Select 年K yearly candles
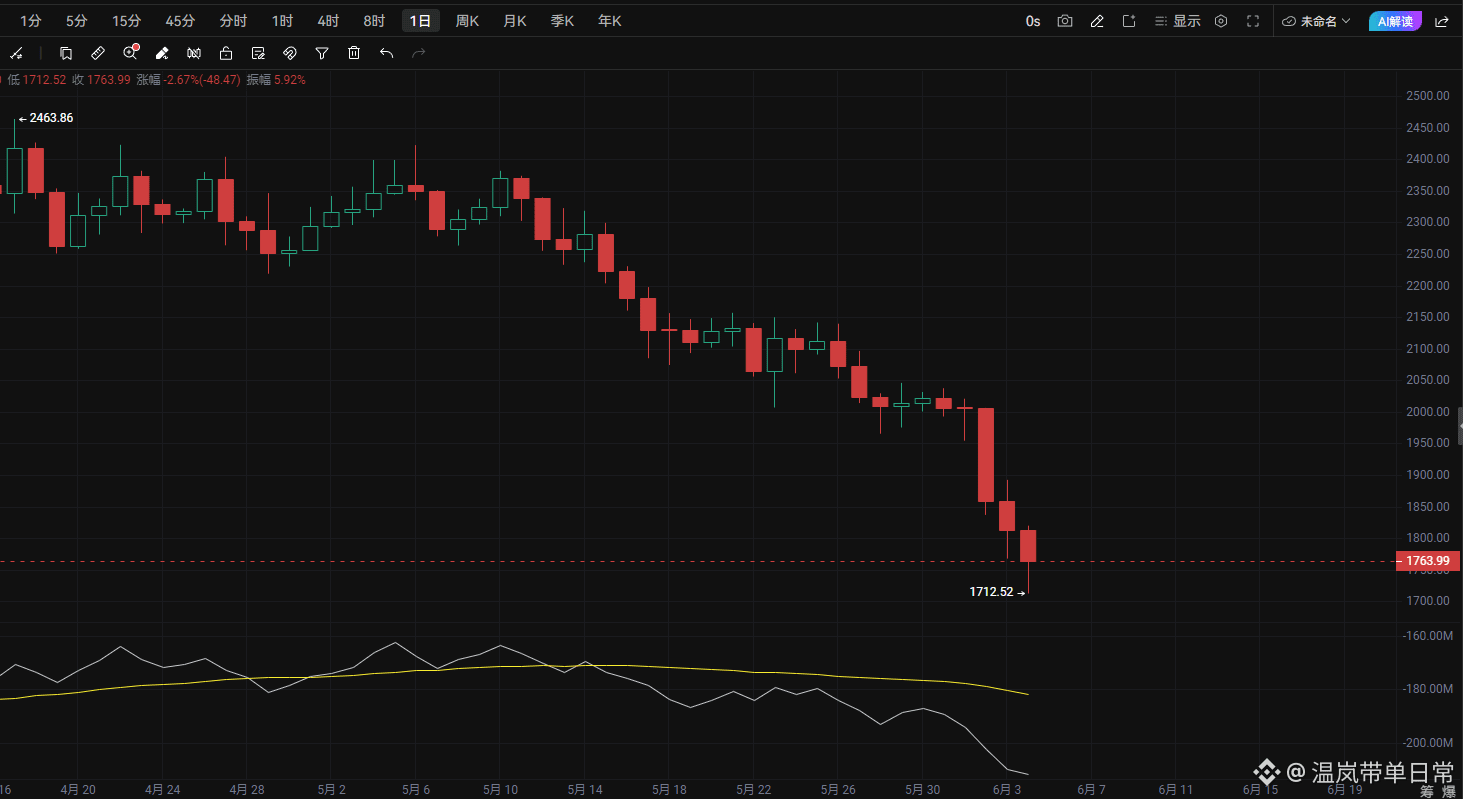Image resolution: width=1463 pixels, height=799 pixels. pos(609,21)
